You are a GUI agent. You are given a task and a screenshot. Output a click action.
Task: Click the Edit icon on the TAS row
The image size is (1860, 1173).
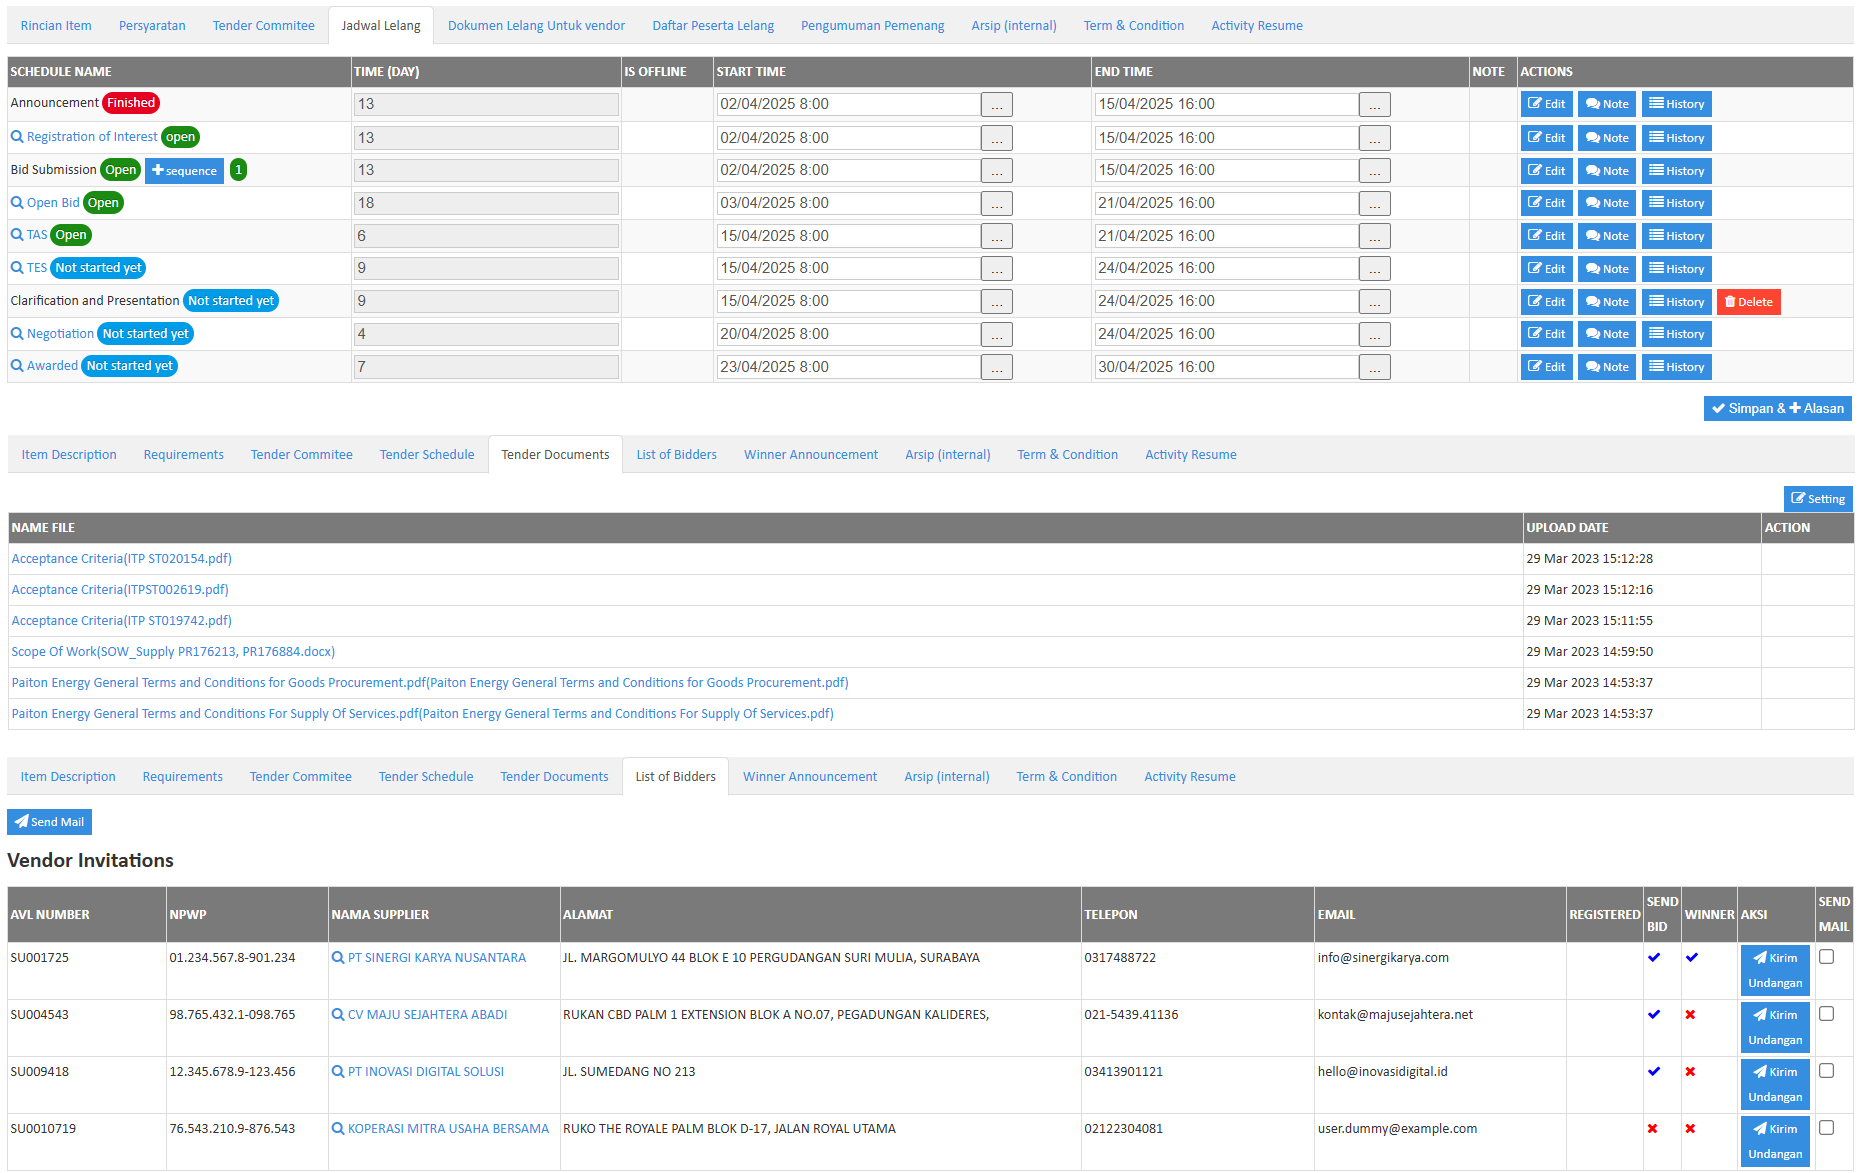pyautogui.click(x=1546, y=235)
